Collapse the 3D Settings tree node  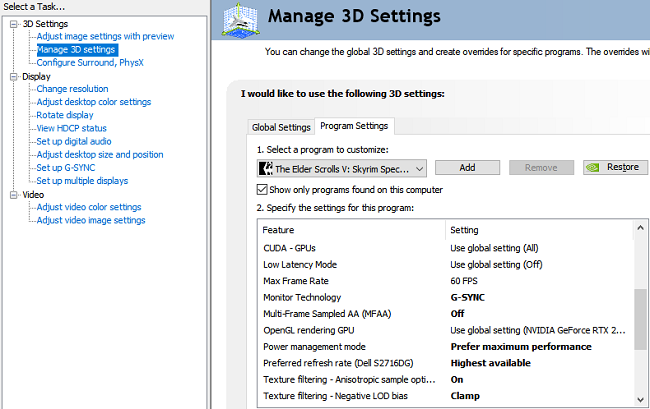click(x=14, y=23)
